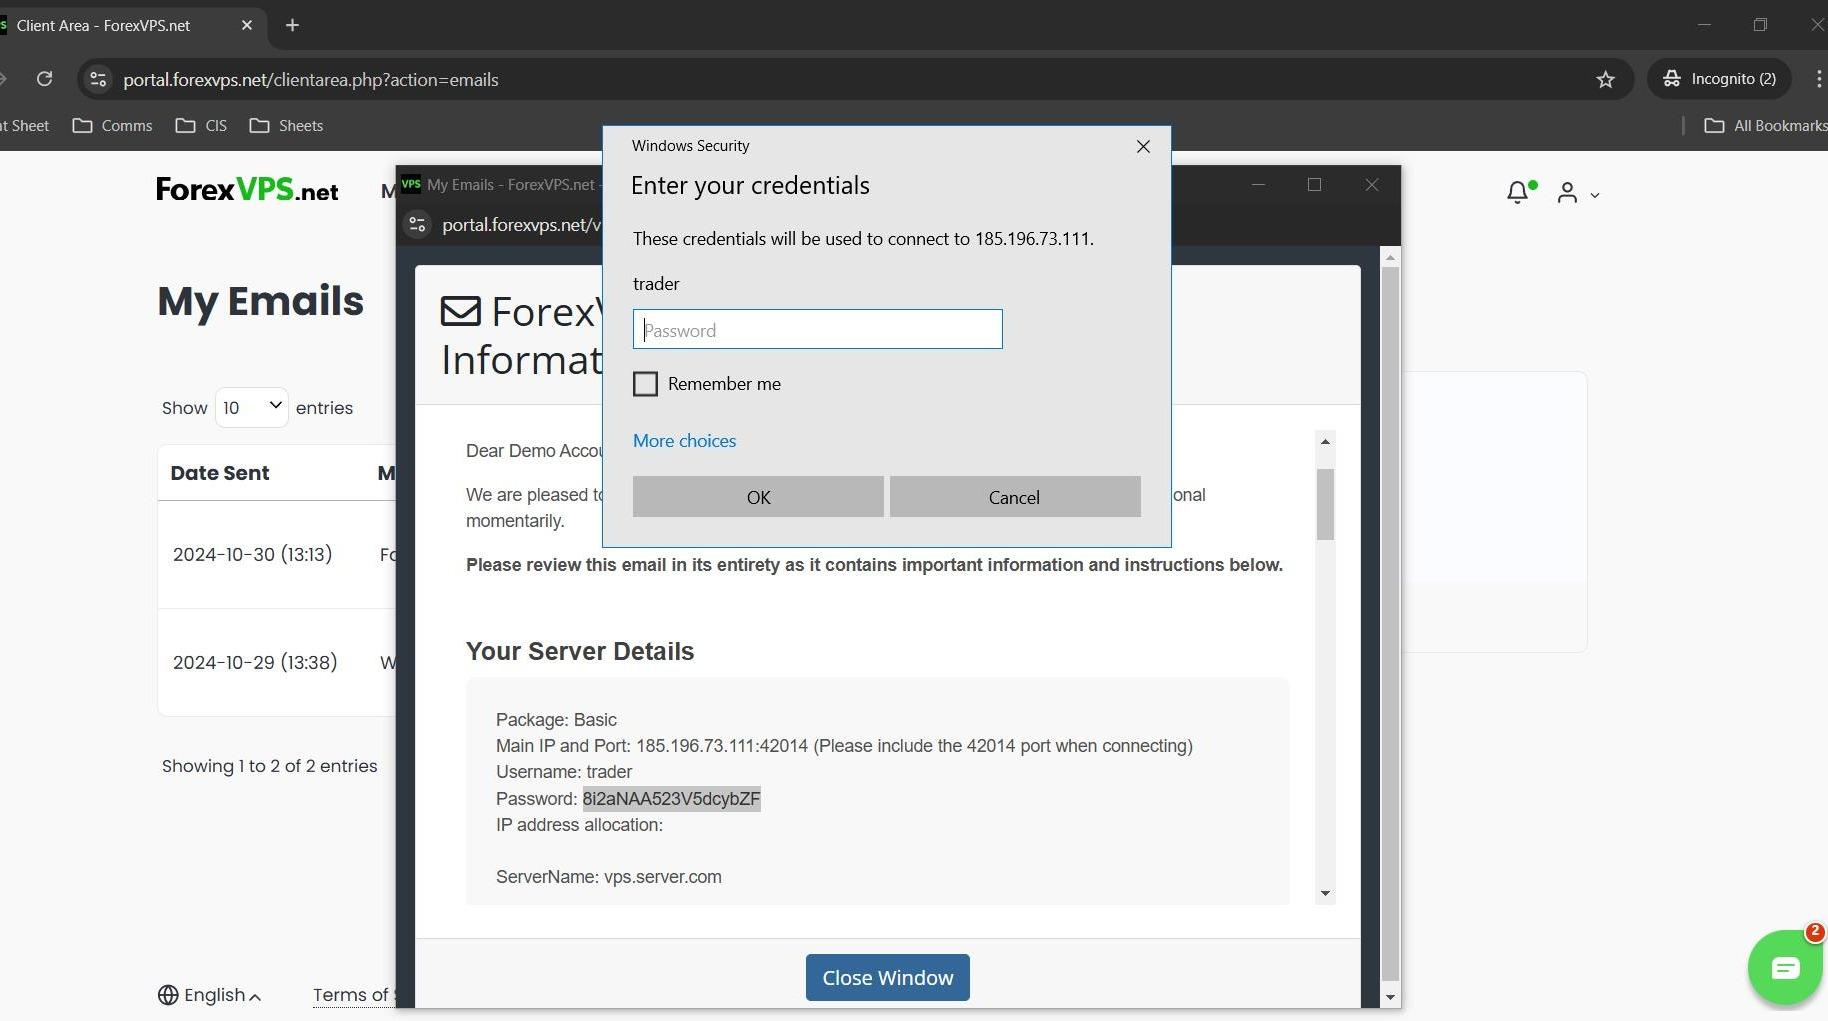Click the Username: trader line
This screenshot has height=1021, width=1828.
pos(564,772)
